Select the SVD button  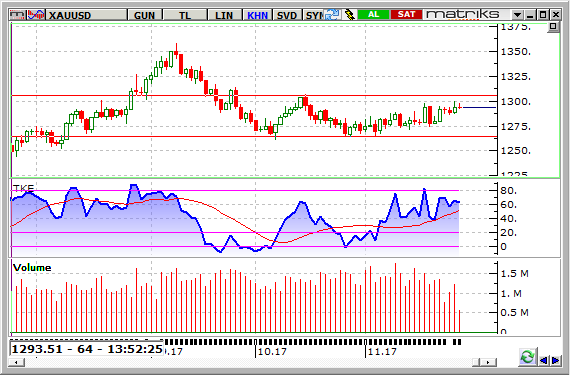coord(287,15)
